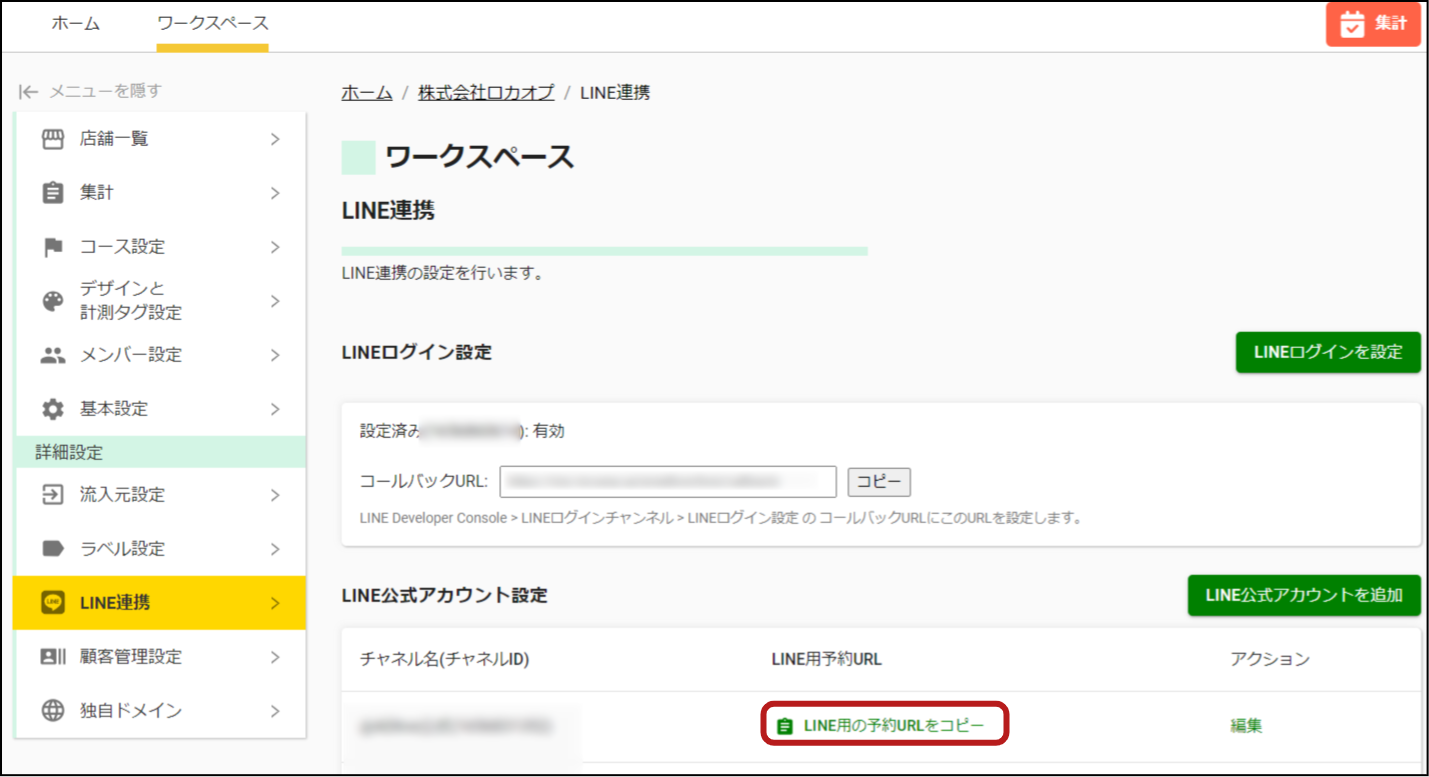Click the LINE公式アカウントを追加 button

(x=1304, y=595)
